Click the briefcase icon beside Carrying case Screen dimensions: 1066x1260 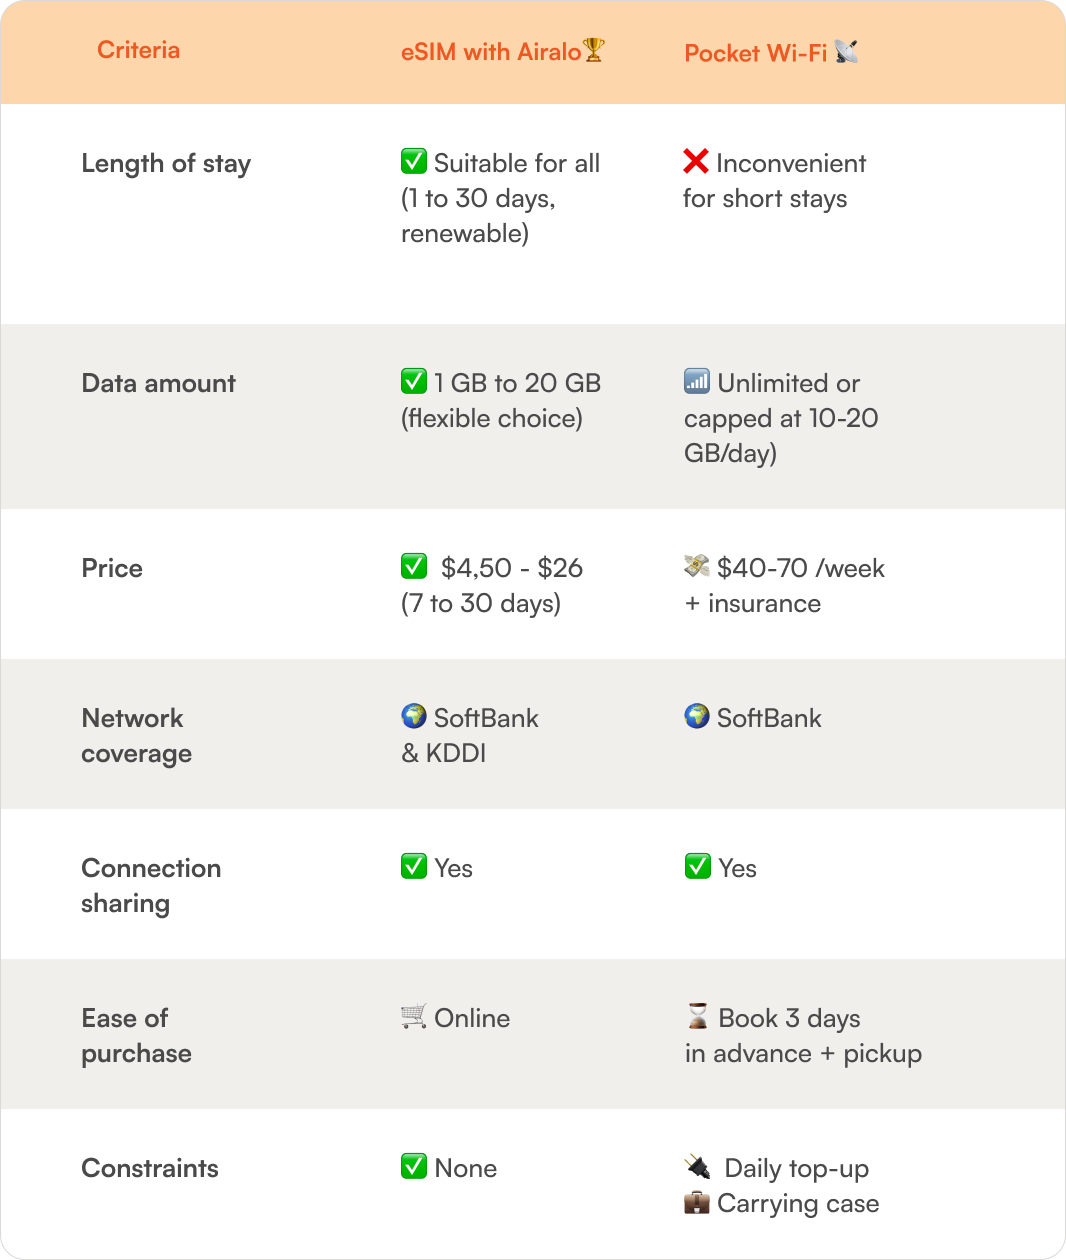tap(697, 1202)
